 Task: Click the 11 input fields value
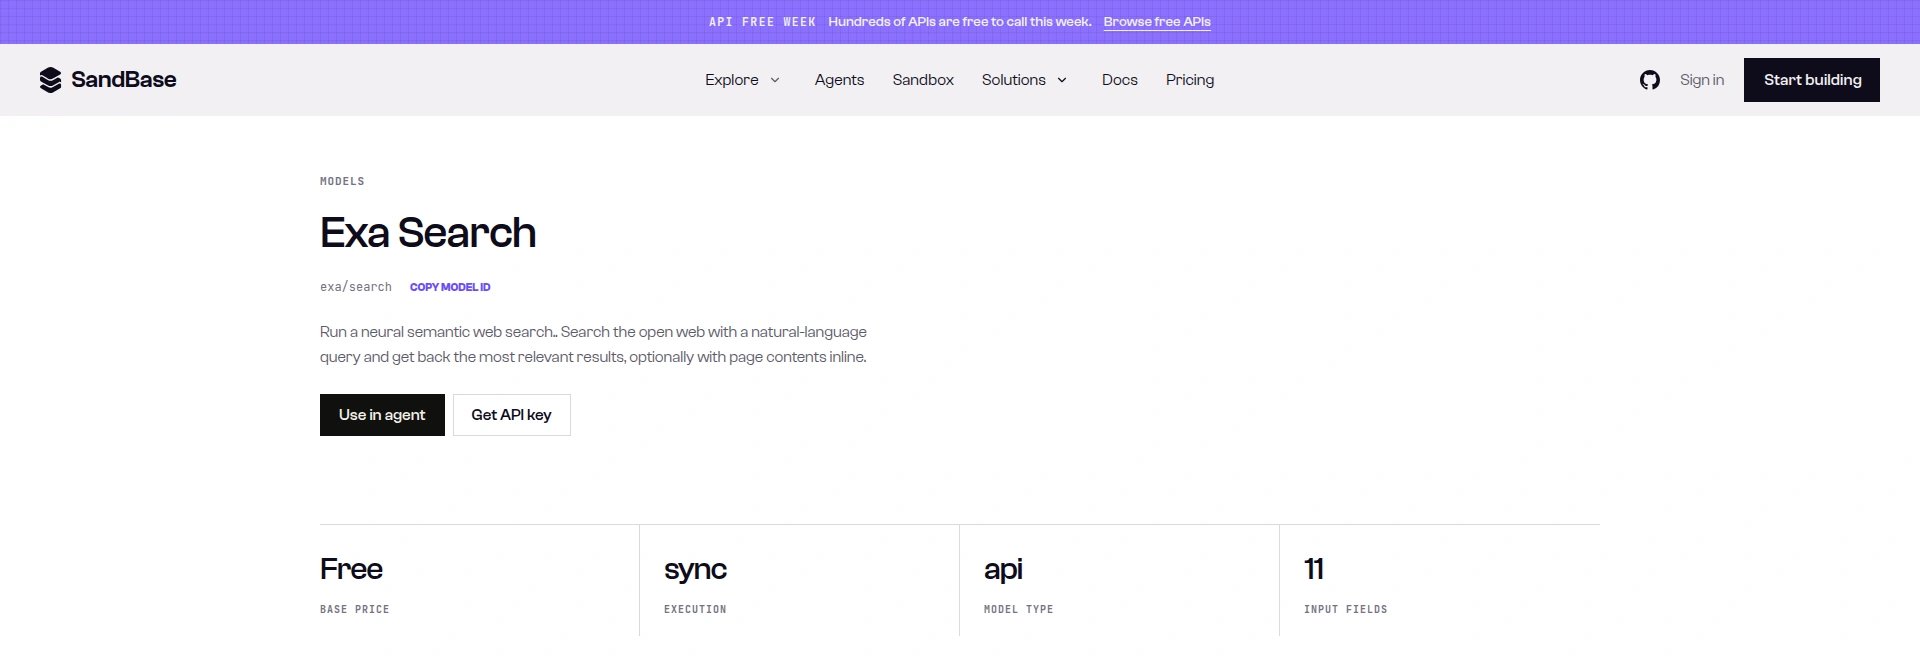click(x=1314, y=569)
